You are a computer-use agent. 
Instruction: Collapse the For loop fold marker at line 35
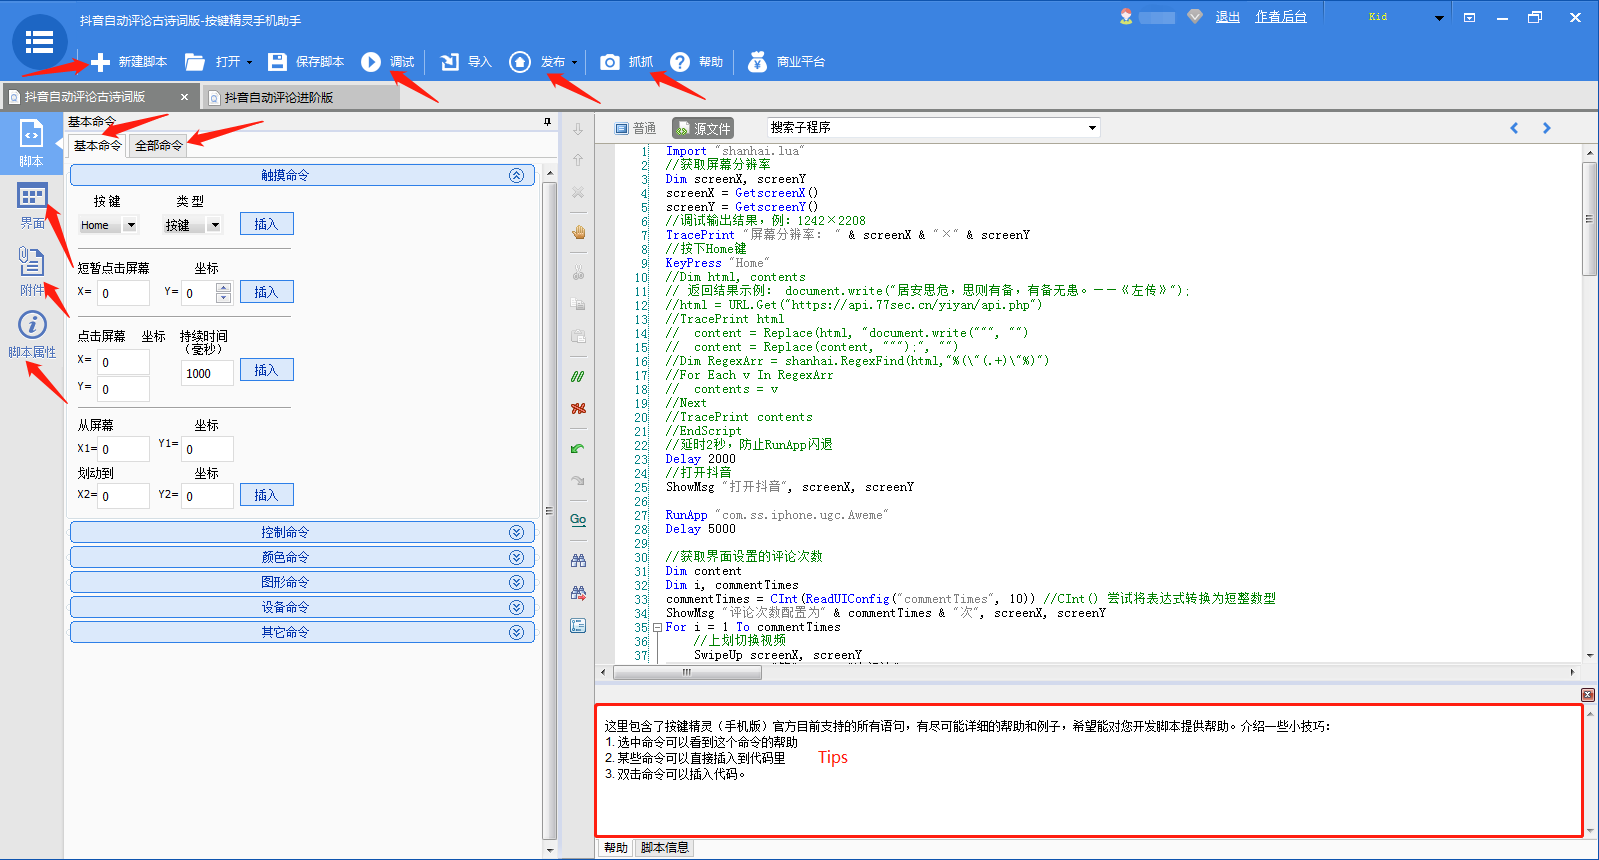point(657,628)
